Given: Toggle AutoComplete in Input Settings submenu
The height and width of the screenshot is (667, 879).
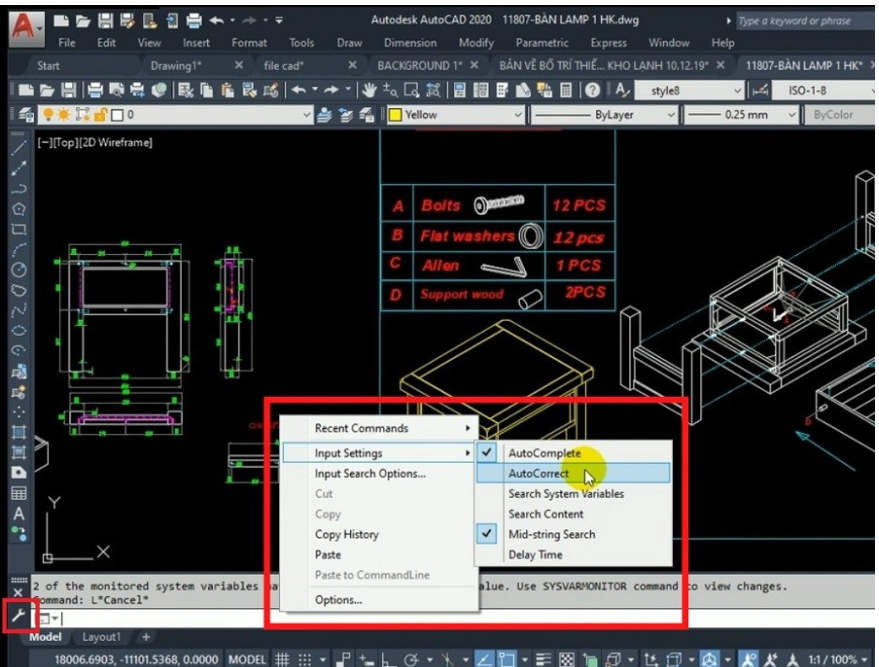Looking at the screenshot, I should [543, 453].
